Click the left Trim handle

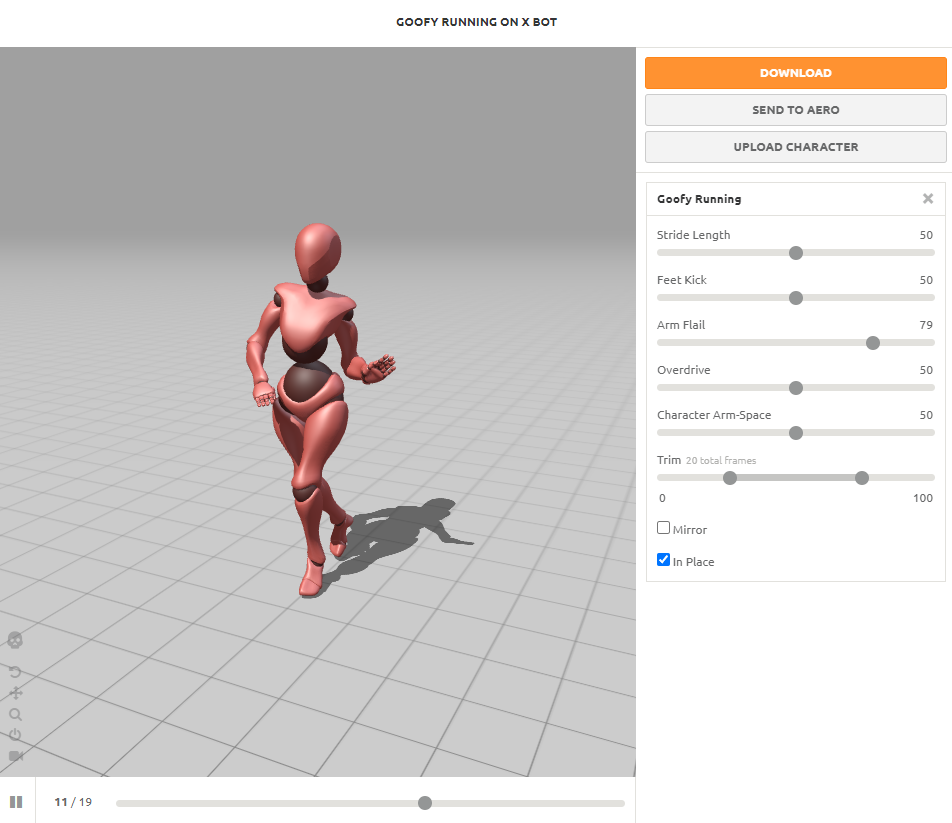[x=730, y=478]
